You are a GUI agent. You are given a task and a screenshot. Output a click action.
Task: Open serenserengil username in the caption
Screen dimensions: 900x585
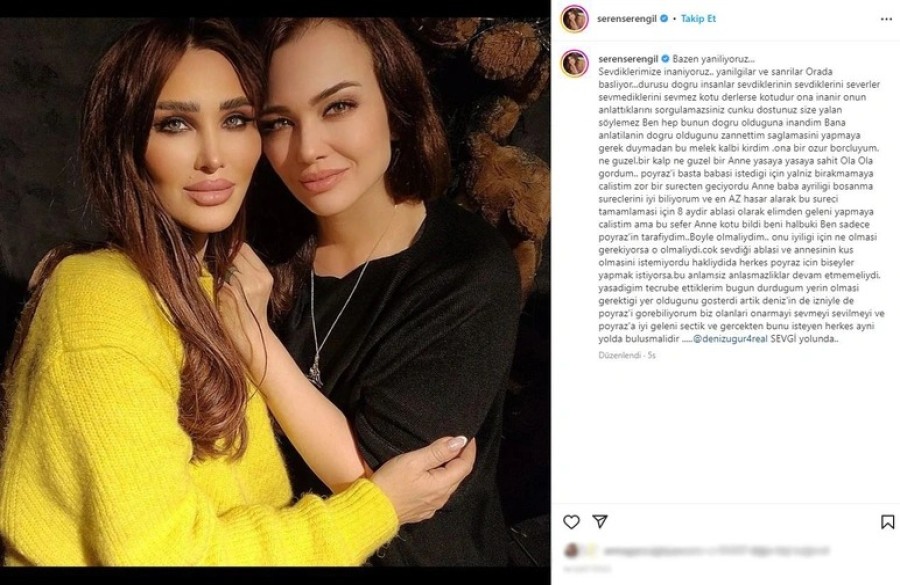[629, 59]
